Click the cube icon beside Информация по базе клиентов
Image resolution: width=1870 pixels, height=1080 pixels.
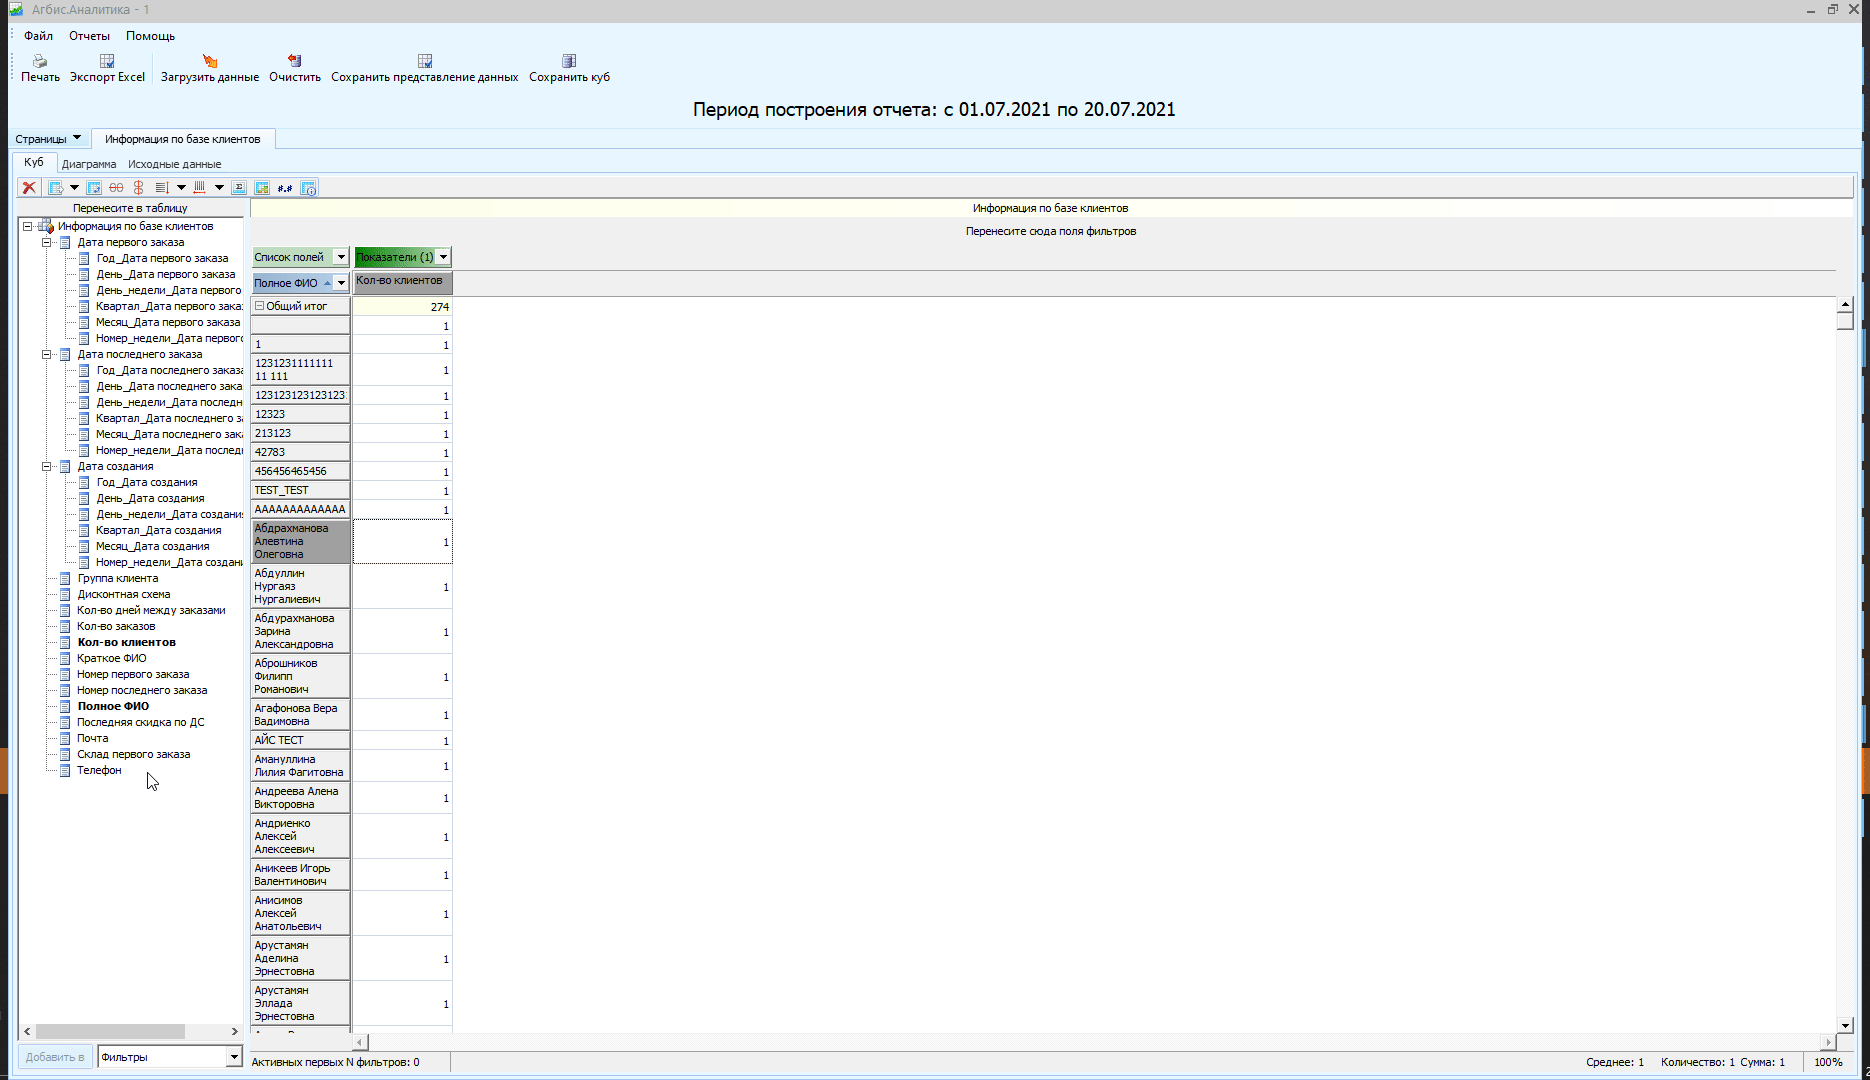coord(46,226)
